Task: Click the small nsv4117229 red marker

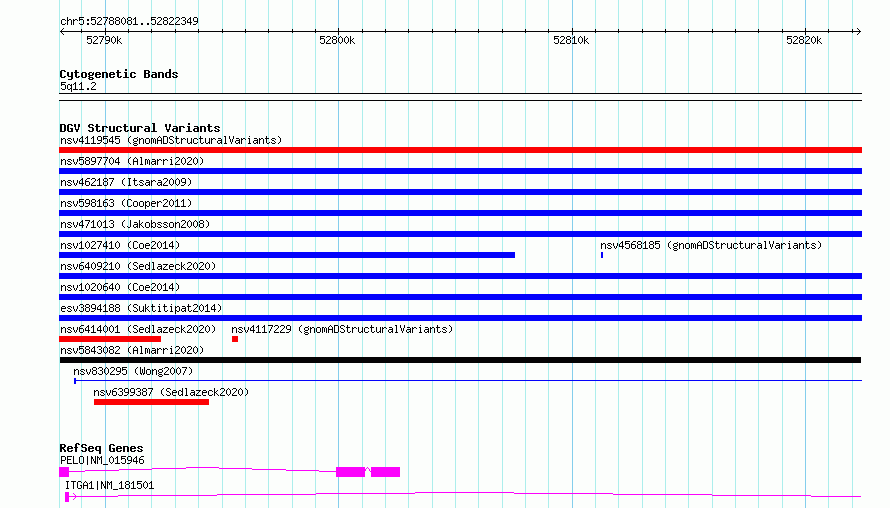Action: (x=235, y=339)
